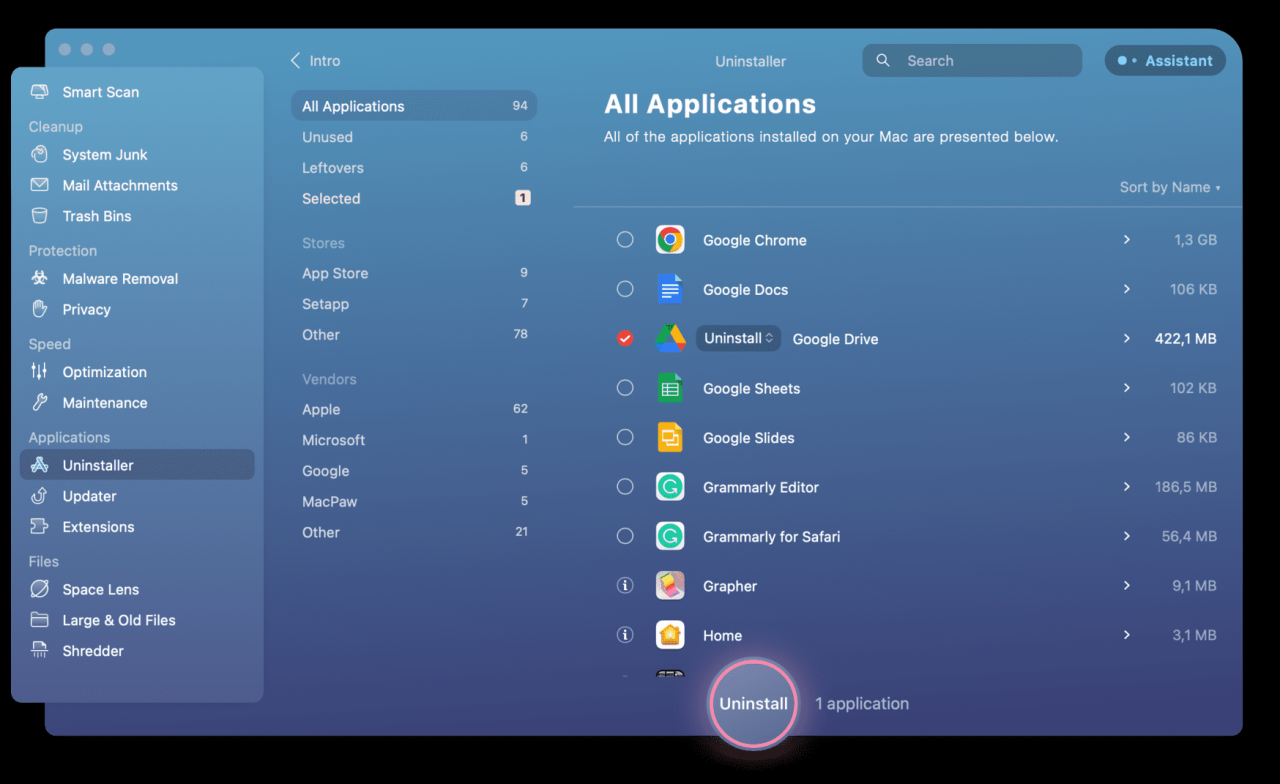The height and width of the screenshot is (784, 1280).
Task: Select Grammarly for Safari checkbox
Action: point(625,536)
